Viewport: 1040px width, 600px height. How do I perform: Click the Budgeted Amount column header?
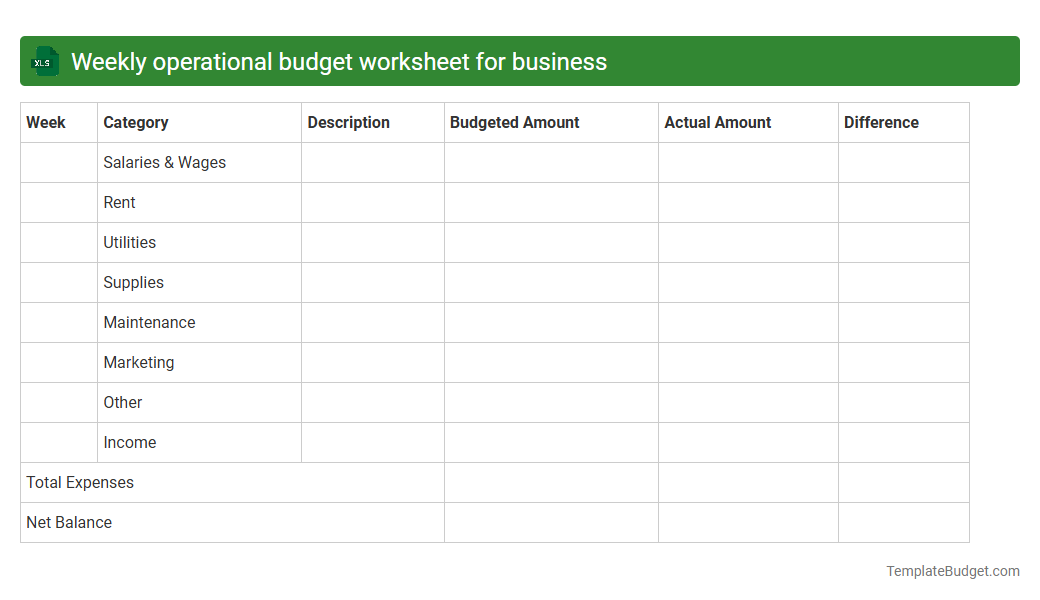coord(514,122)
